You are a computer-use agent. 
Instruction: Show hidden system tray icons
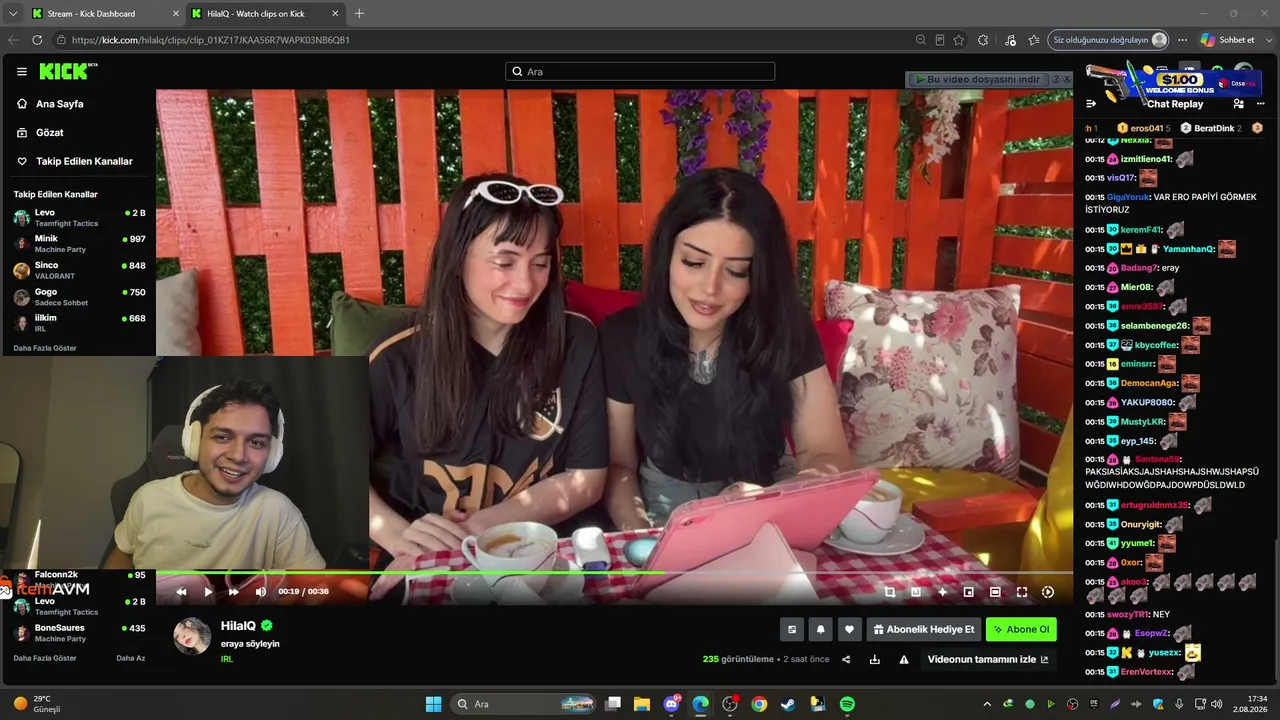point(987,704)
